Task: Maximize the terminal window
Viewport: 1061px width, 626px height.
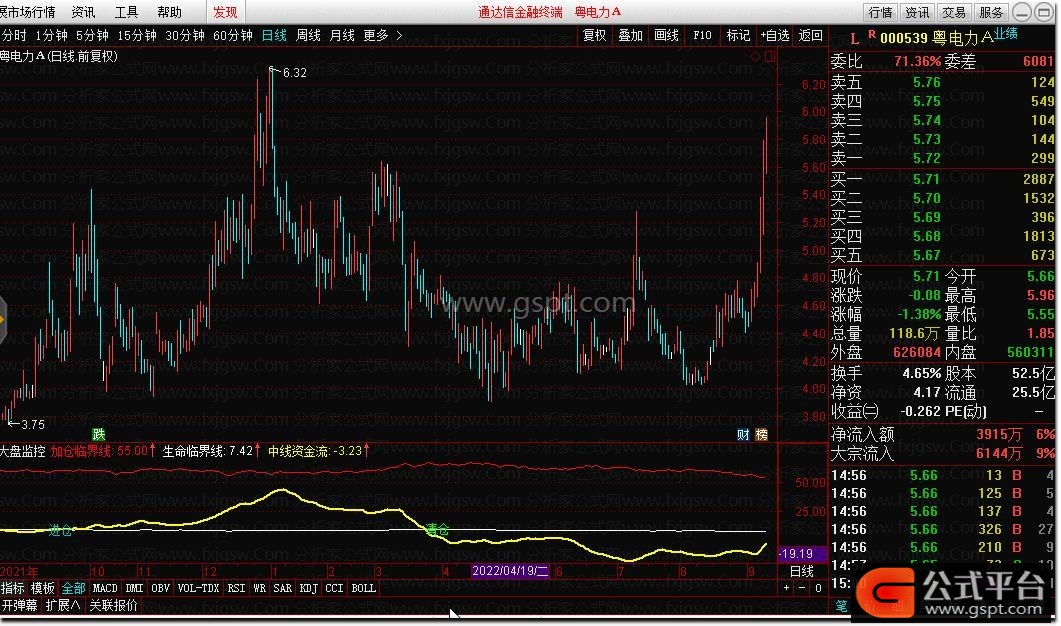Action: pos(1044,12)
